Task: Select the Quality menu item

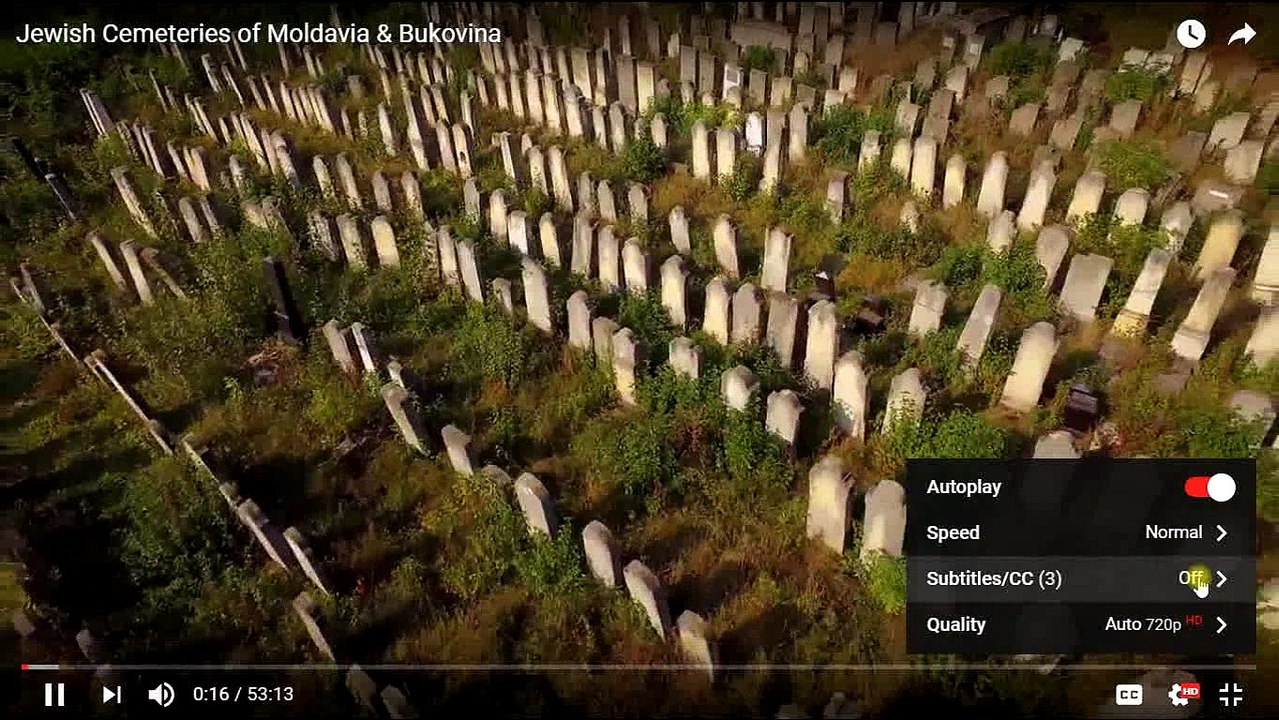Action: pos(1080,625)
